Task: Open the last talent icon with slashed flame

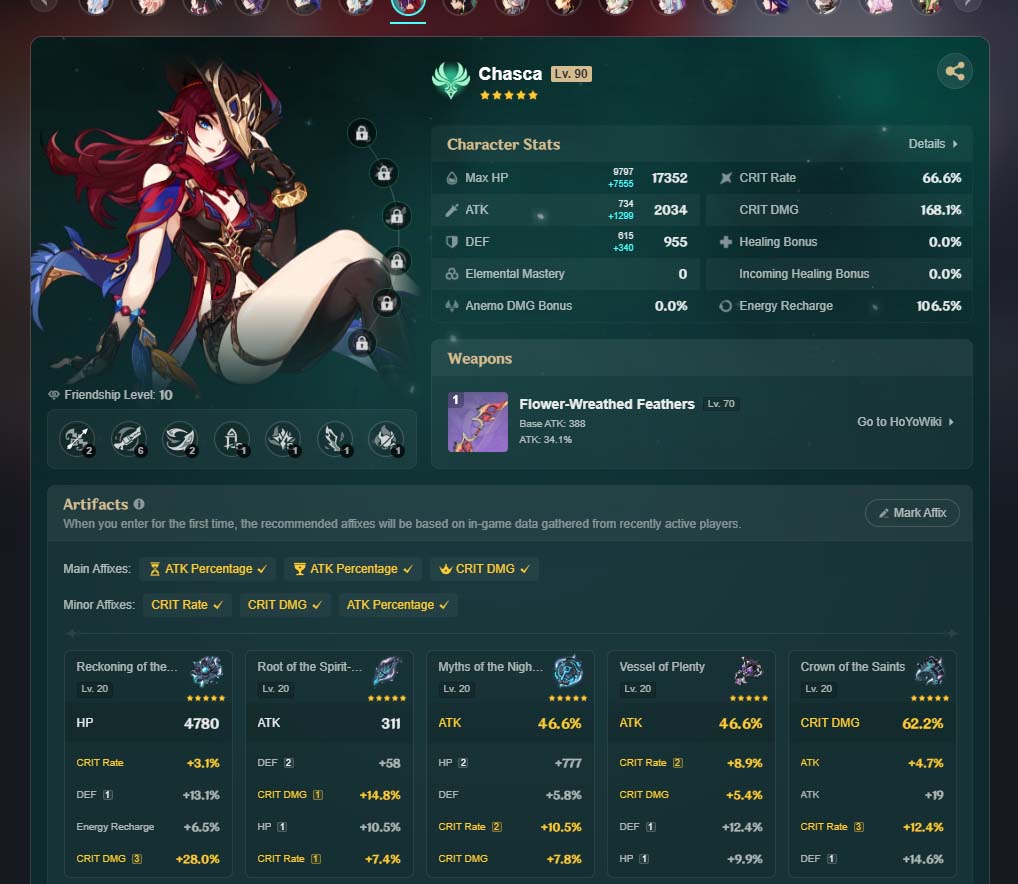Action: (x=386, y=439)
